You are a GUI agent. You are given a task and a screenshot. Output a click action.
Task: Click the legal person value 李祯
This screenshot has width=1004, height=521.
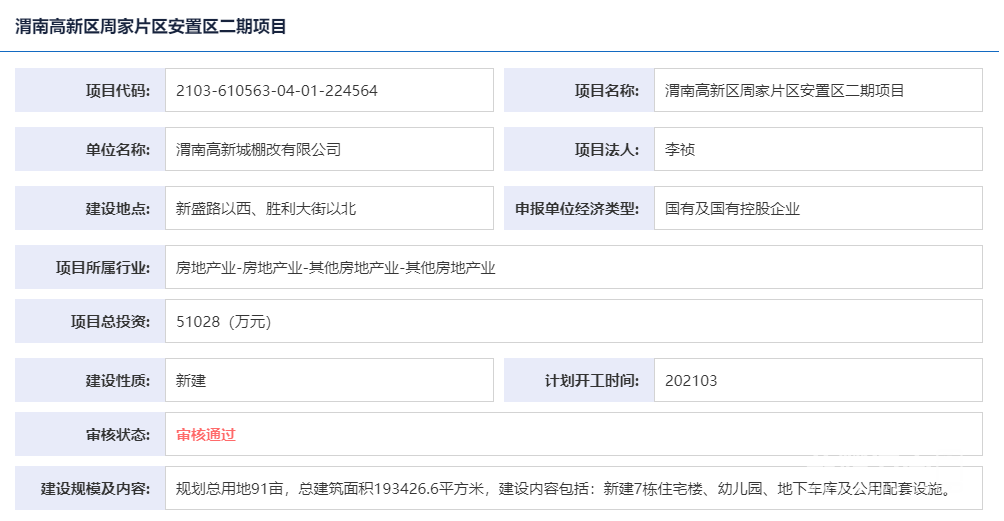(680, 150)
